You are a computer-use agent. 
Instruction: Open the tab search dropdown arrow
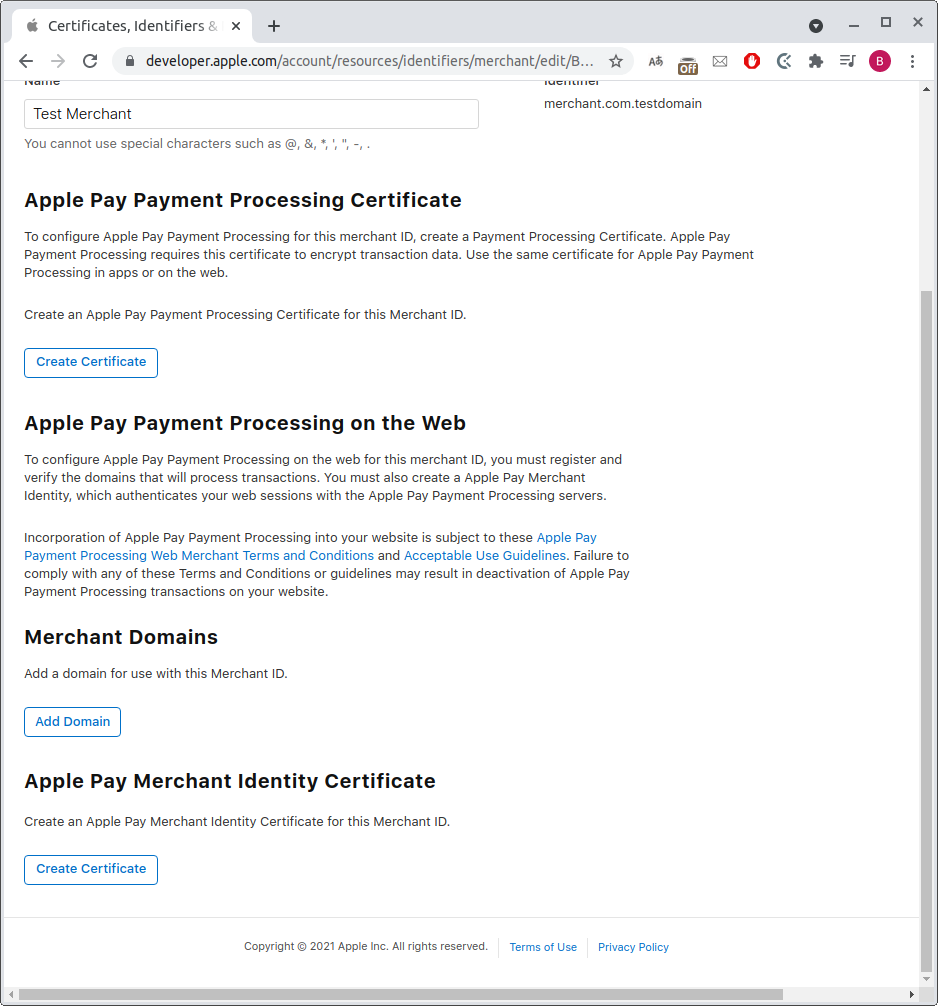tap(816, 25)
